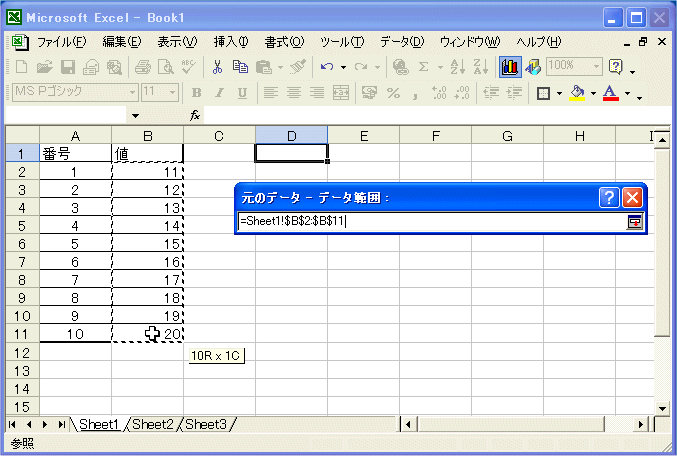Open the font size dropdown
The width and height of the screenshot is (677, 456).
(173, 92)
